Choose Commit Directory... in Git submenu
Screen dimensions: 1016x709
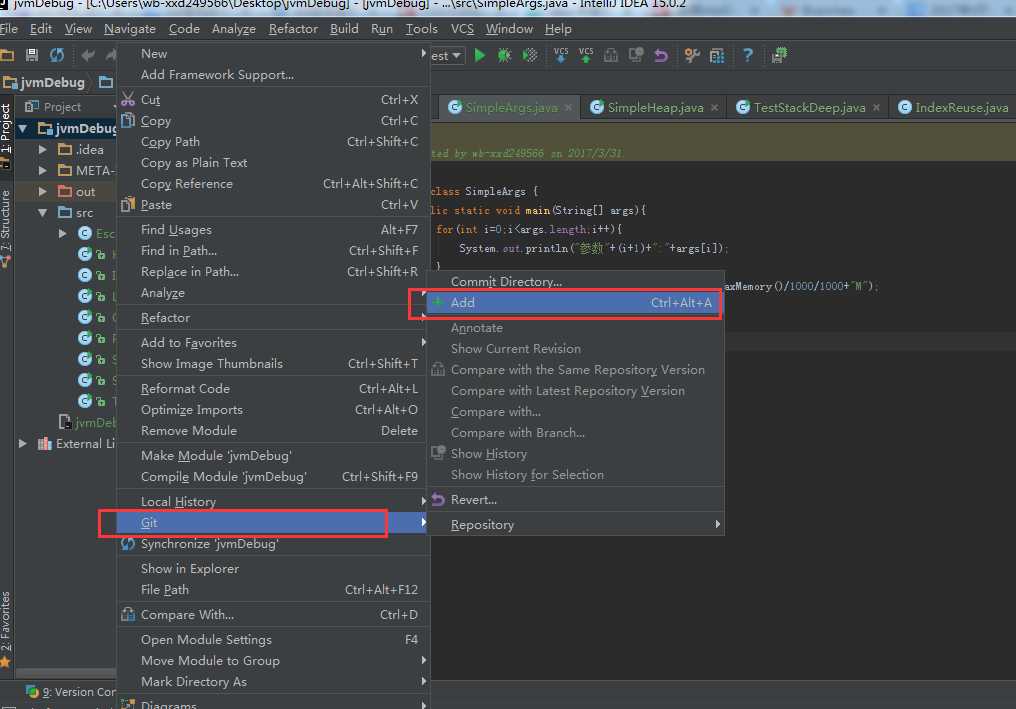point(575,281)
